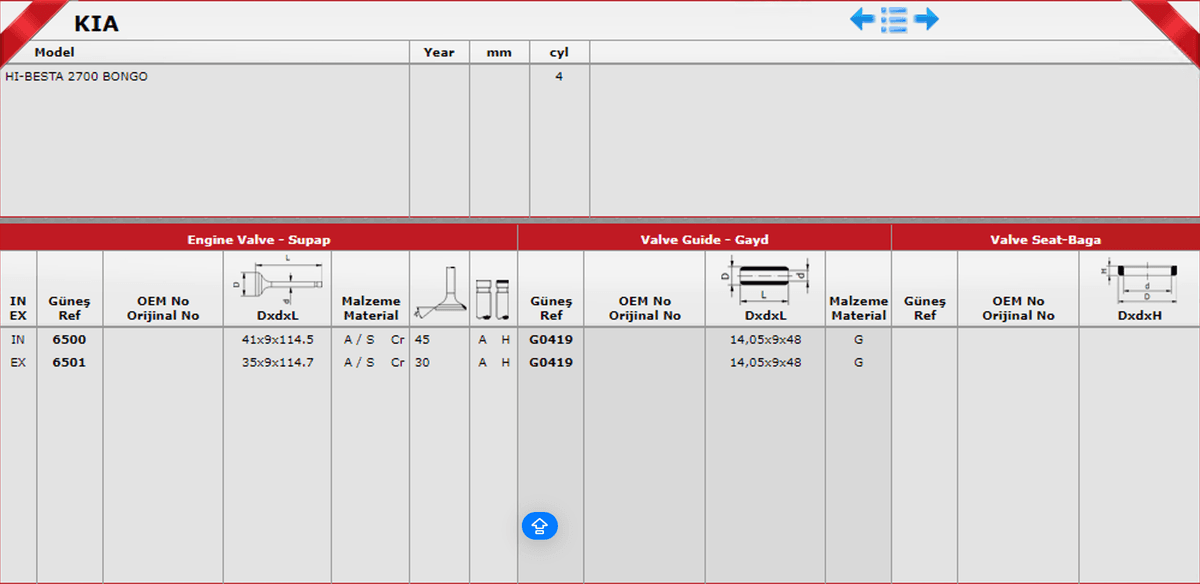Click guide dimension 14,05x9x48 in IN row

766,340
